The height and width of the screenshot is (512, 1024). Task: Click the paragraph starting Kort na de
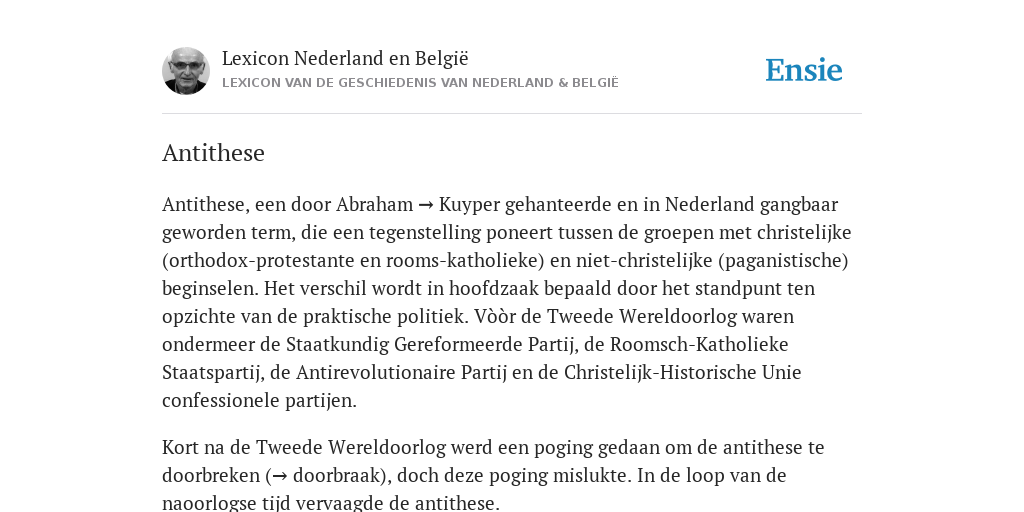(493, 475)
